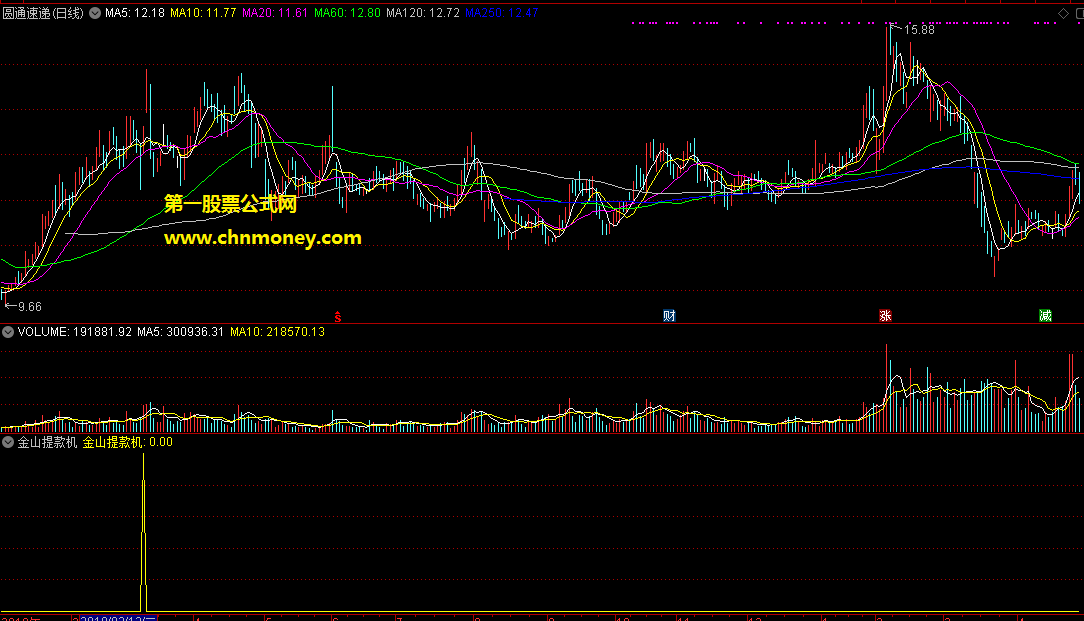Screen dimensions: 1084x621
Task: Click the volume MA5: 300936.31 label
Action: pos(180,332)
